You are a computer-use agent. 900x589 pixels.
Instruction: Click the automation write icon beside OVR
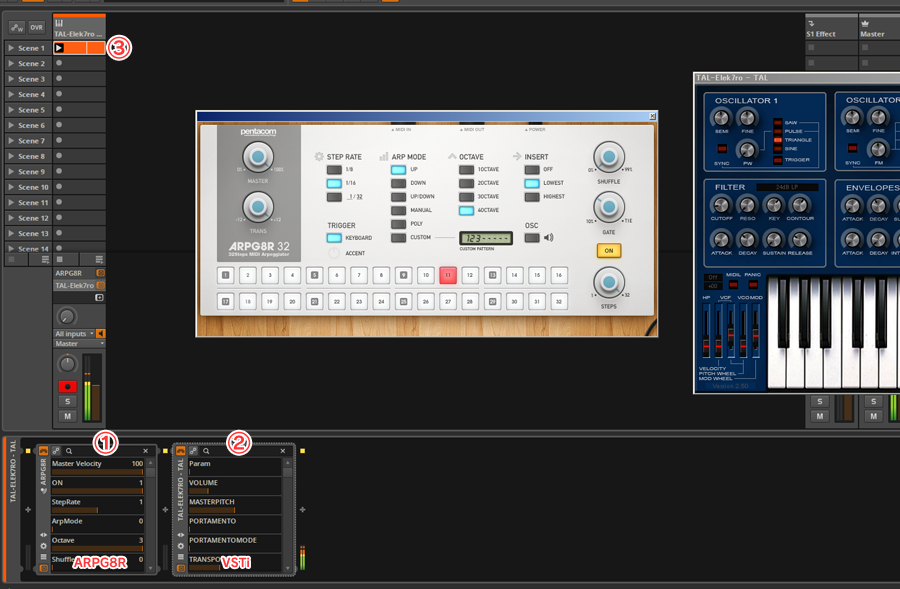17,27
